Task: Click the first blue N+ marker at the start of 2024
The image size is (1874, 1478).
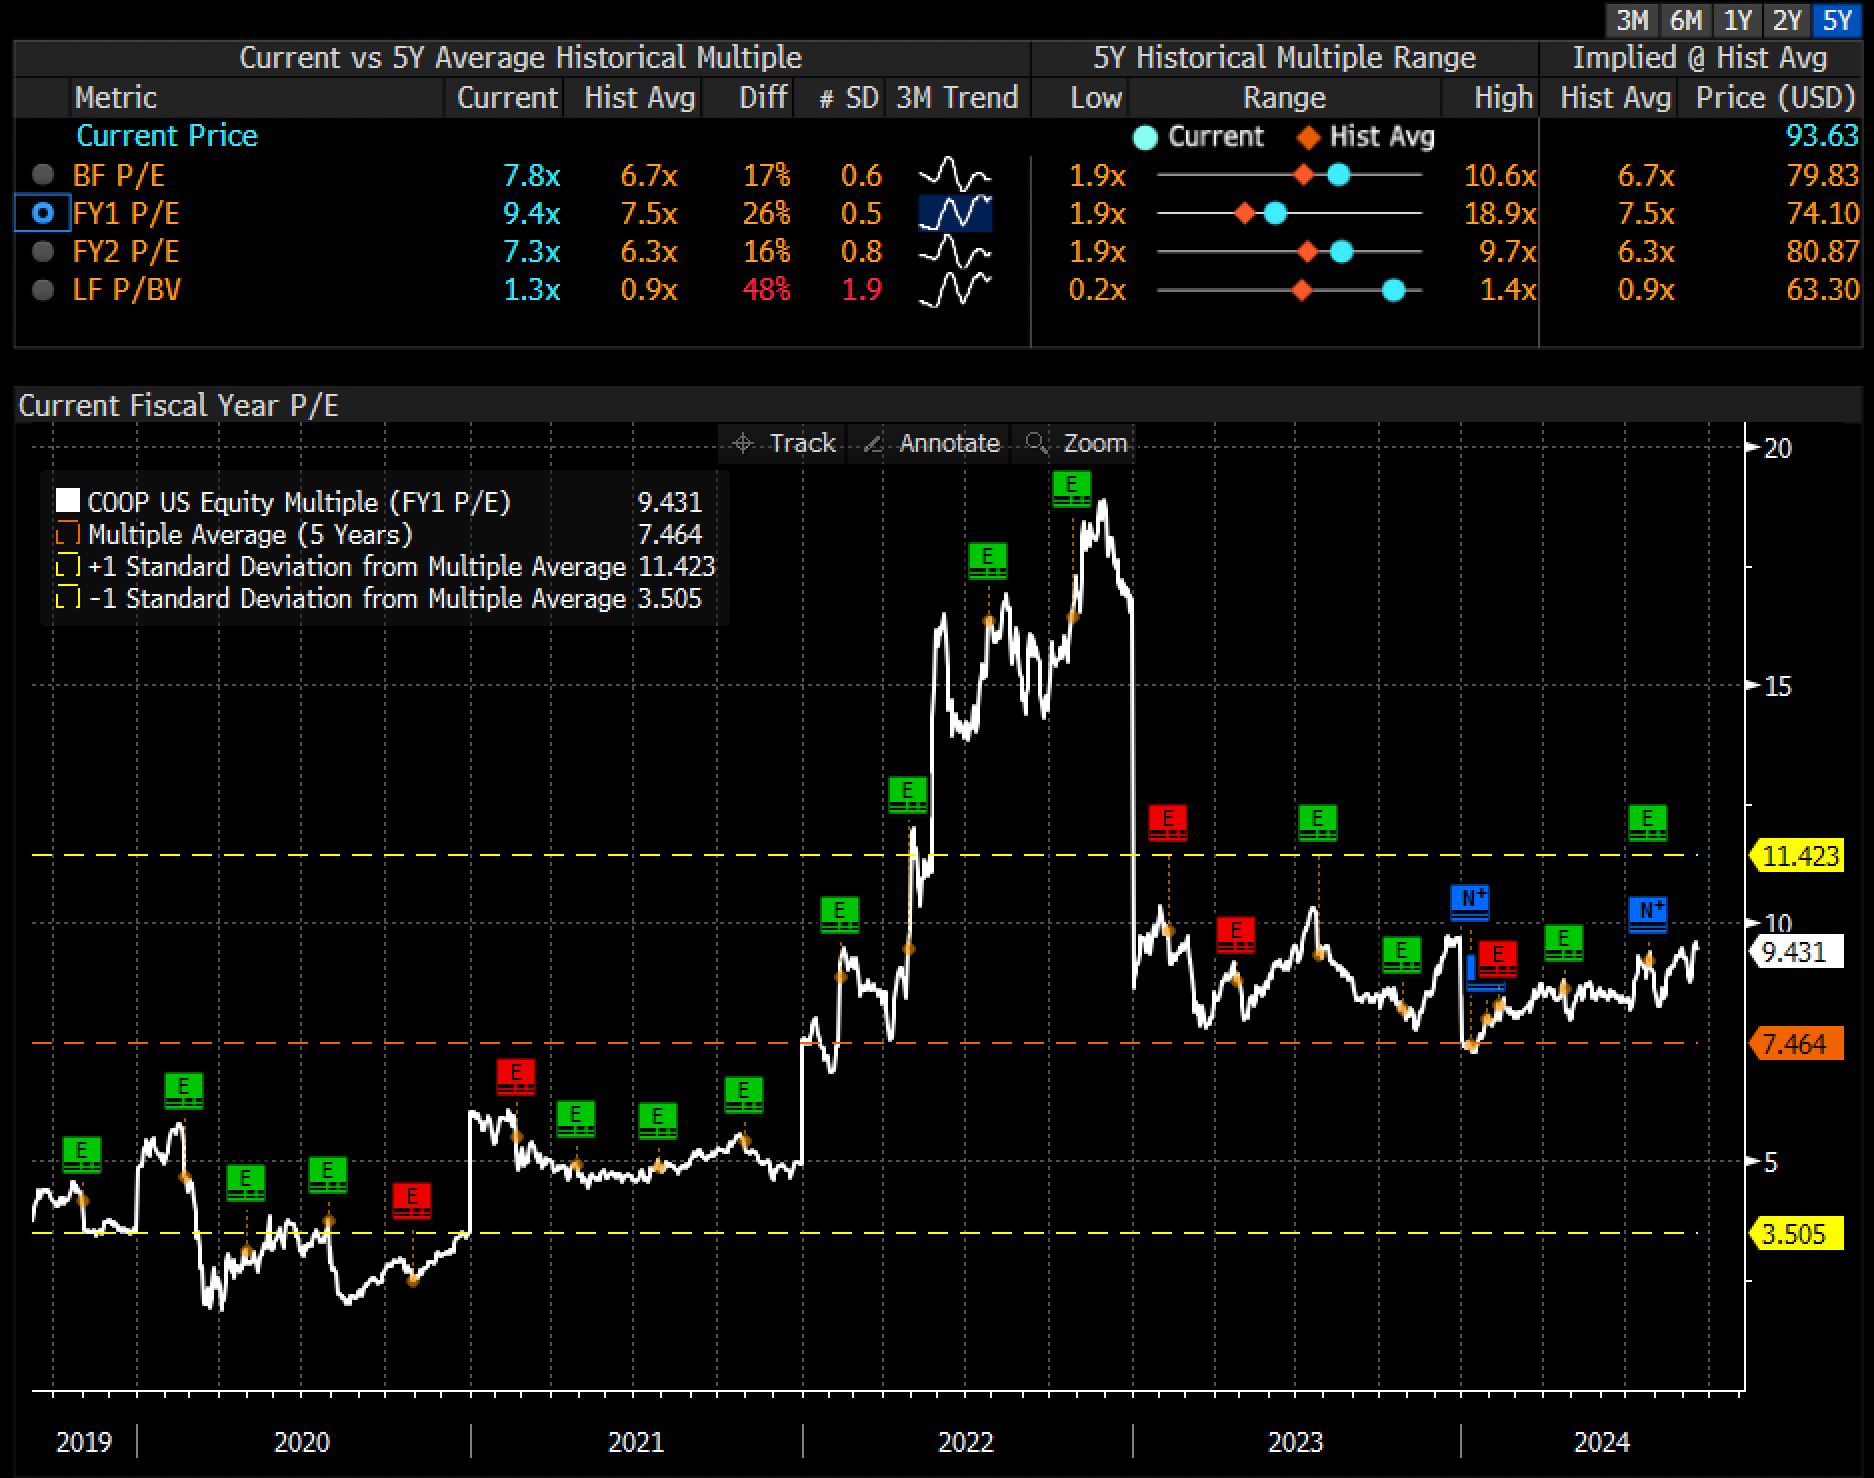Action: click(x=1470, y=902)
